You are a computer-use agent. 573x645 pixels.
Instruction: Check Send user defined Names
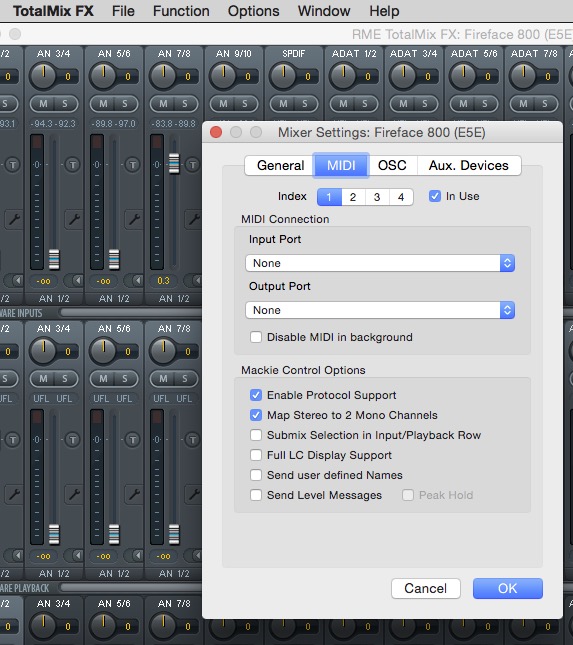(x=256, y=475)
